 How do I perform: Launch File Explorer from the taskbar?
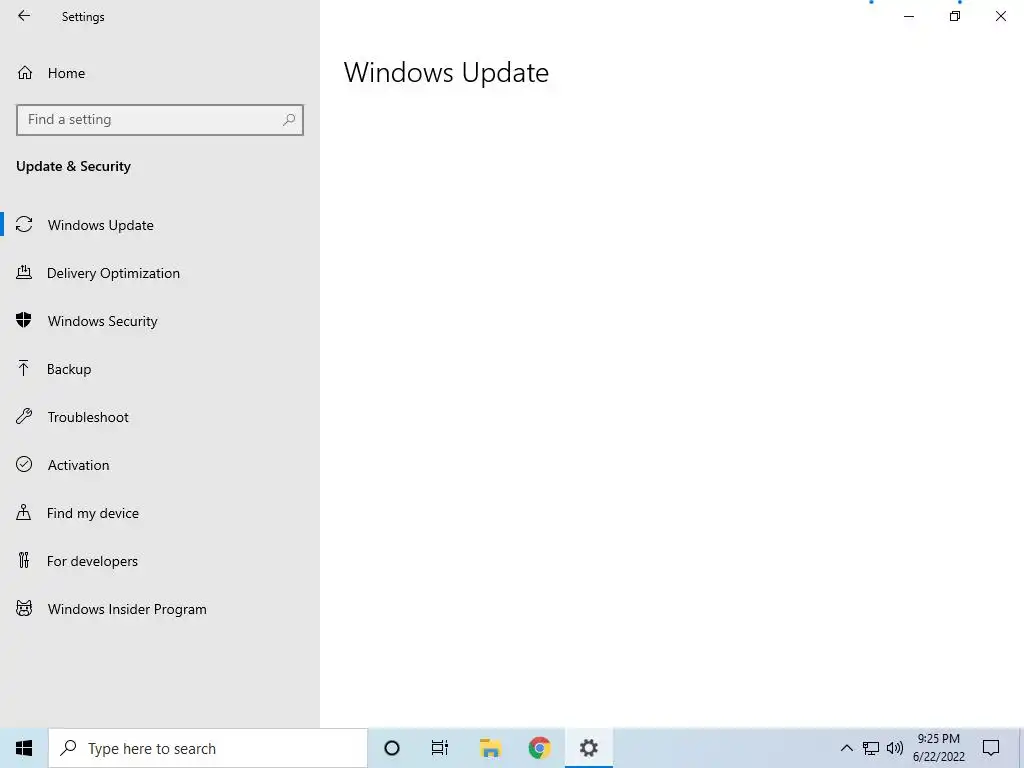tap(490, 748)
